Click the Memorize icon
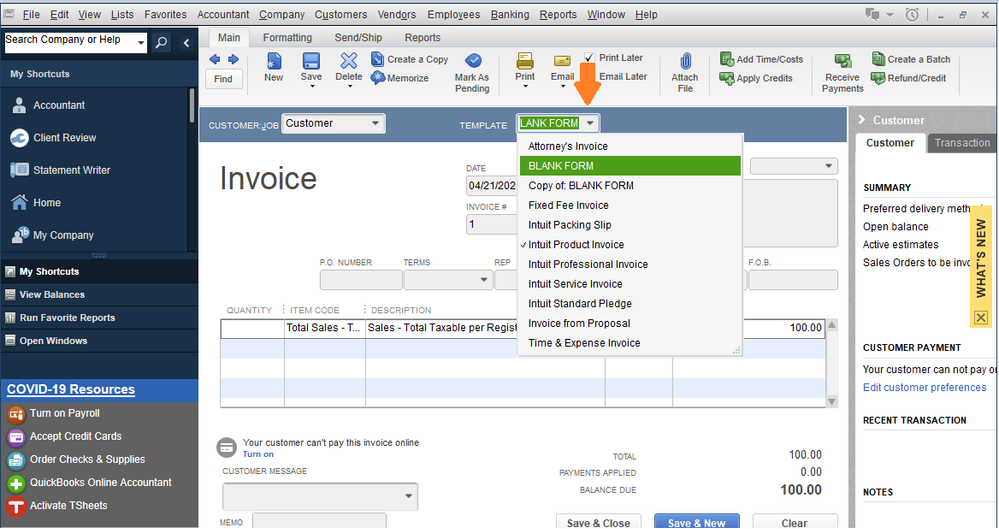The height and width of the screenshot is (529, 999). [x=378, y=78]
